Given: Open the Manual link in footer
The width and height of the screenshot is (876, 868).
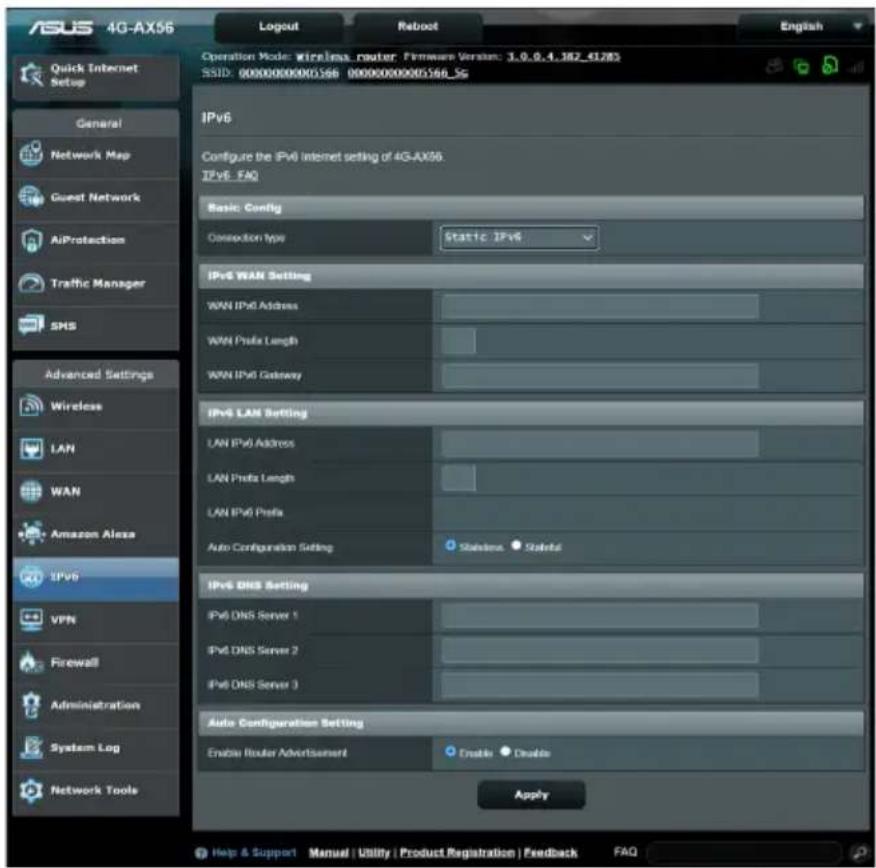Looking at the screenshot, I should tap(328, 853).
